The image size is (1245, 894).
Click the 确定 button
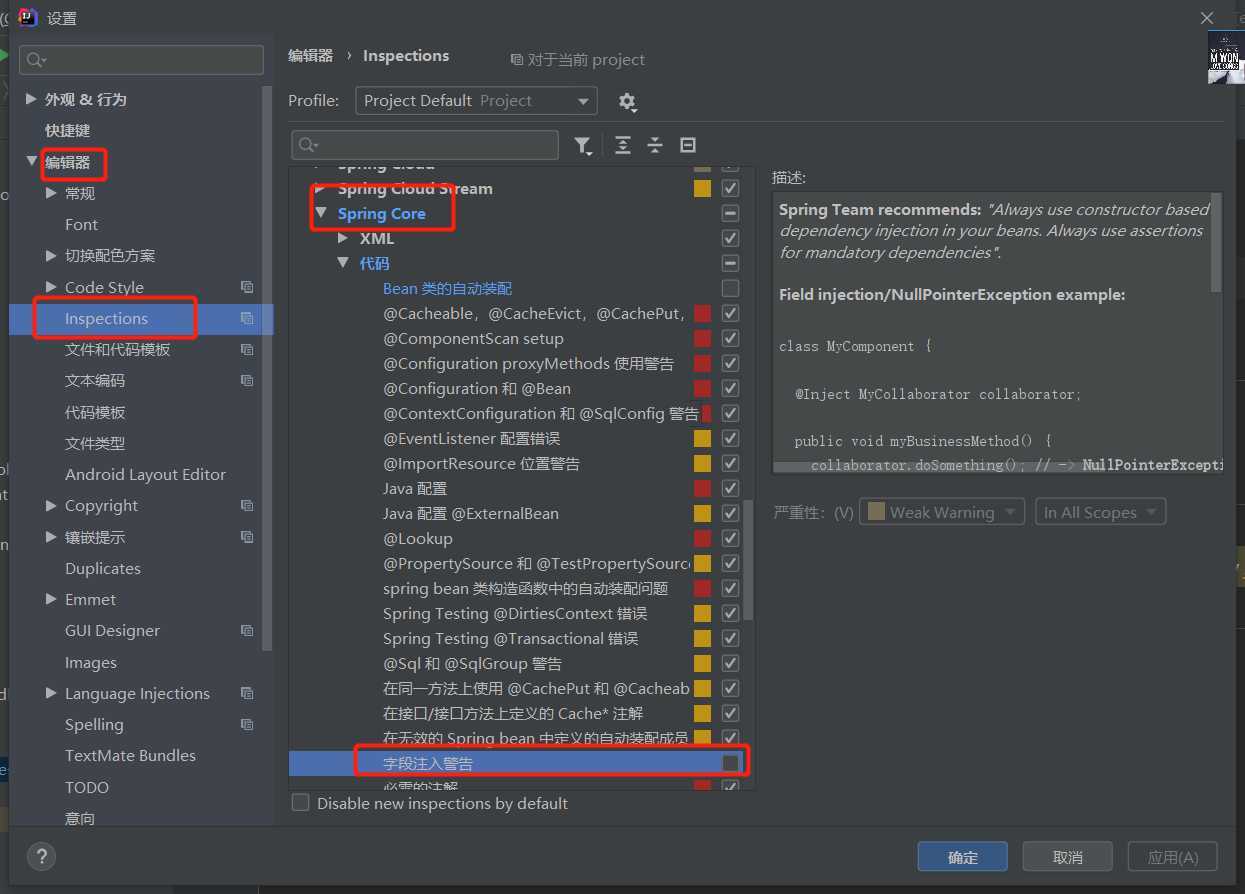pyautogui.click(x=963, y=857)
